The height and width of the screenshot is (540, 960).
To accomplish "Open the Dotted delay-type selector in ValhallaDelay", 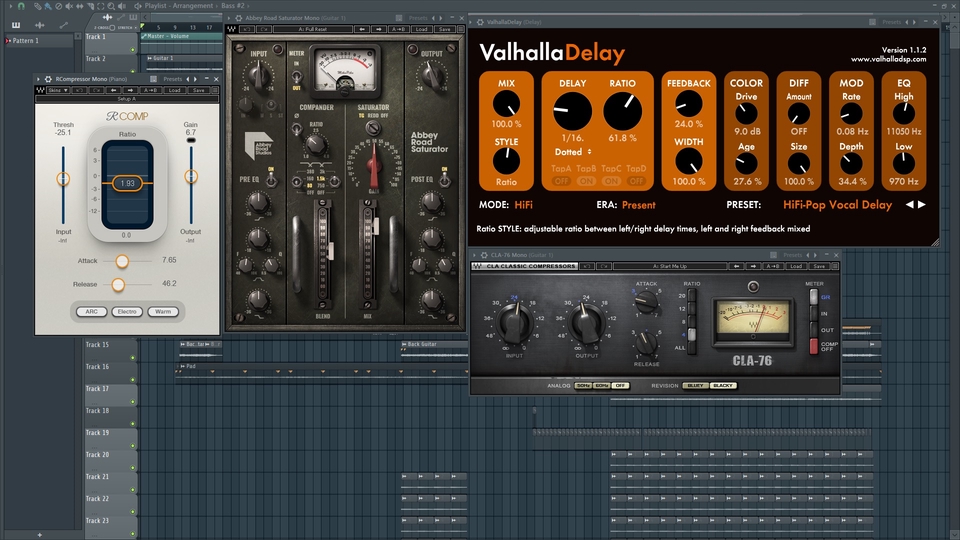I will (x=573, y=152).
